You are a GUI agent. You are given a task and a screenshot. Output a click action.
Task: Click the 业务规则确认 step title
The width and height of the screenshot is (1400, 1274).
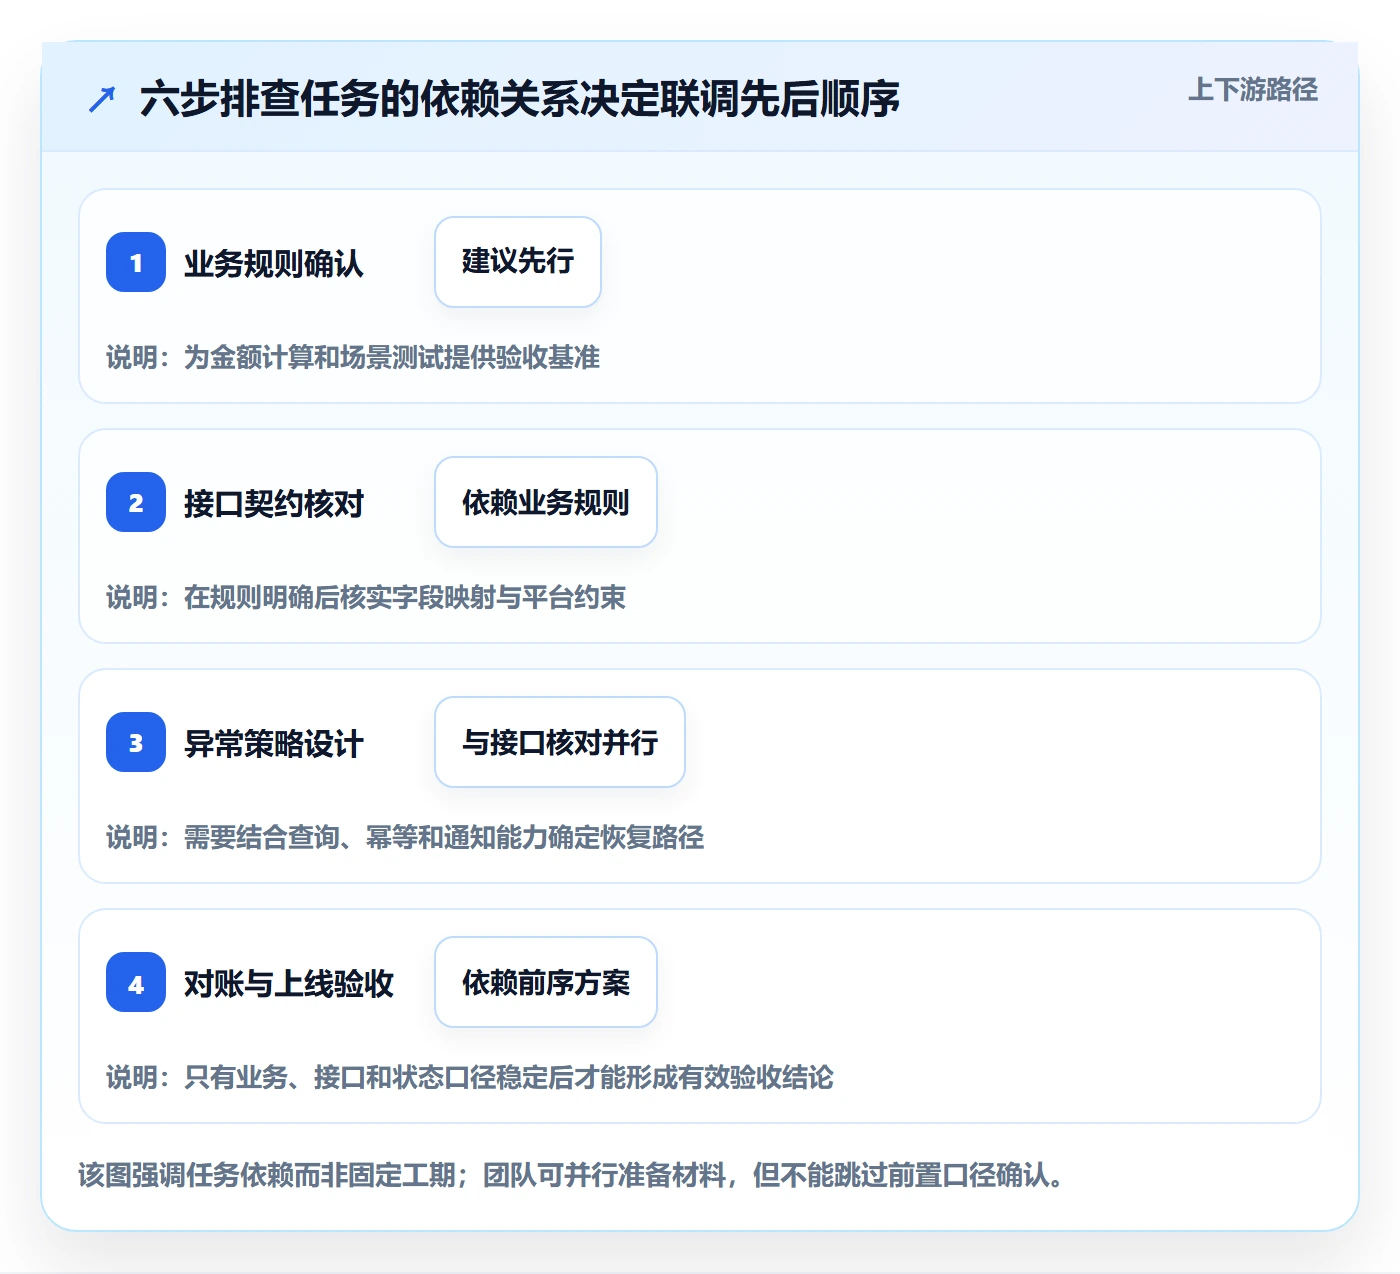coord(274,263)
